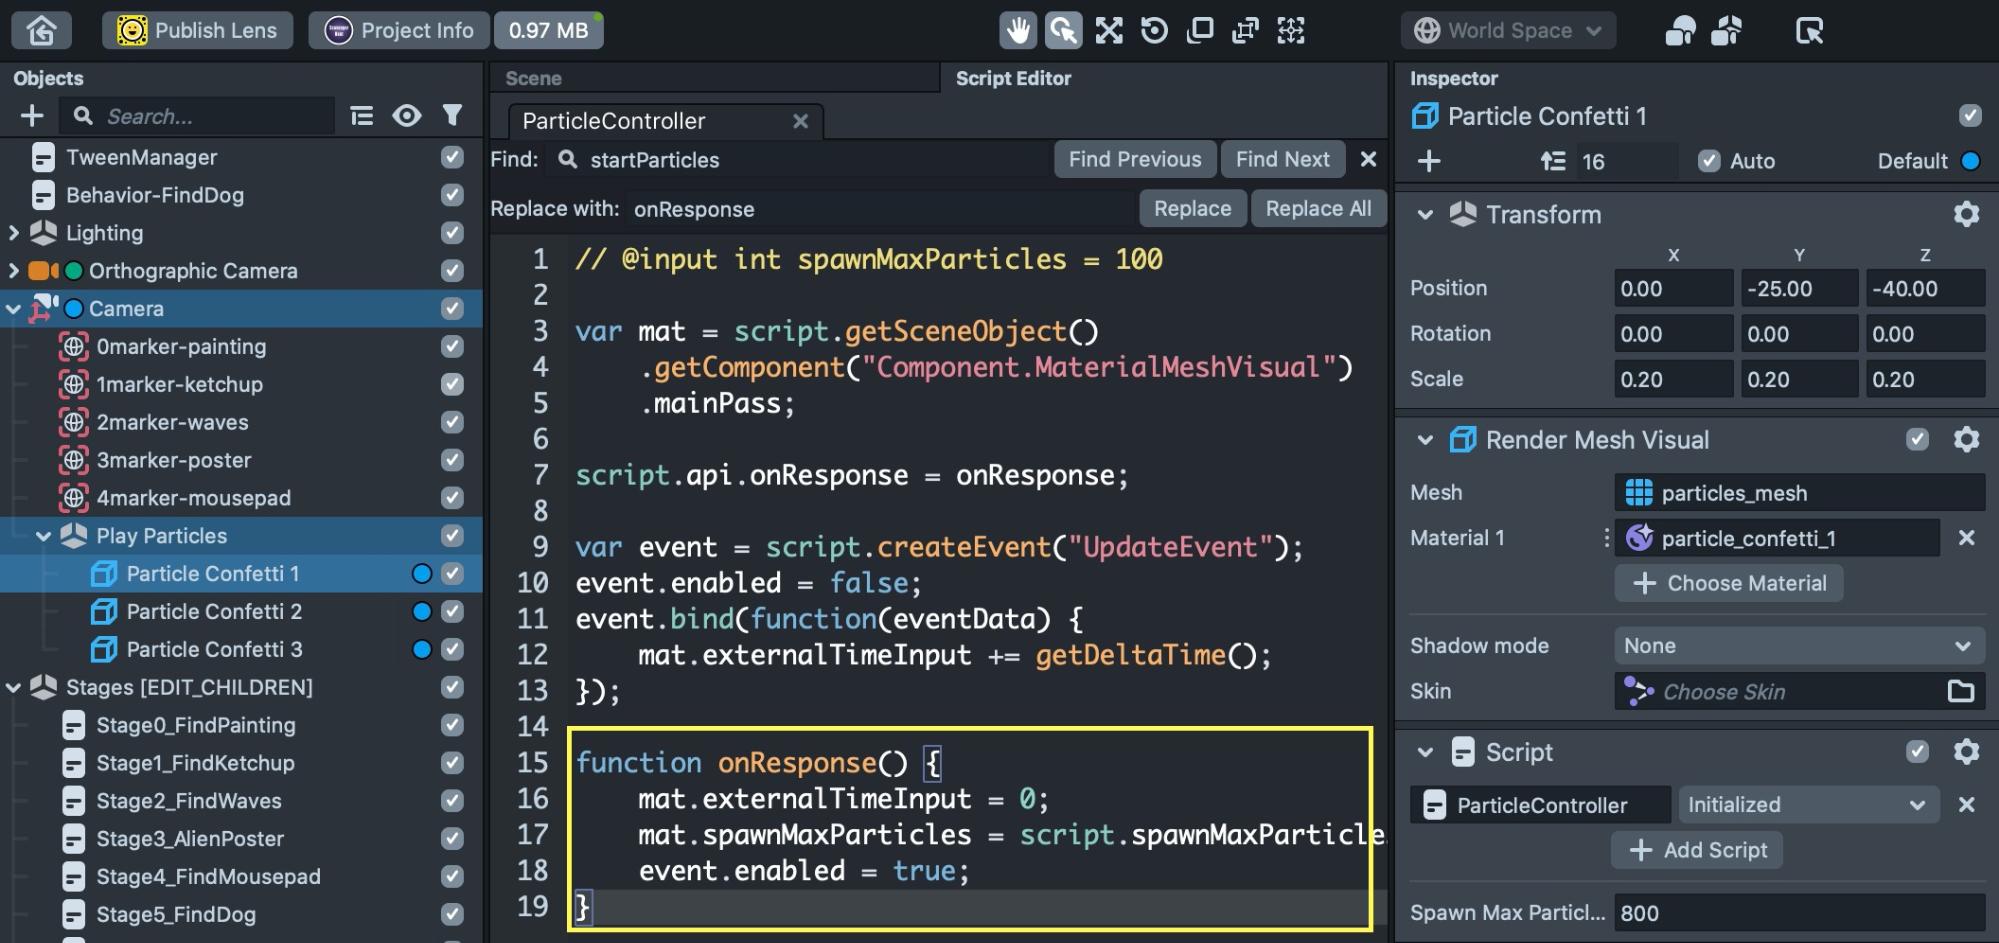This screenshot has height=943, width=1999.
Task: Select the 2marker-waves marker icon
Action: [x=73, y=422]
